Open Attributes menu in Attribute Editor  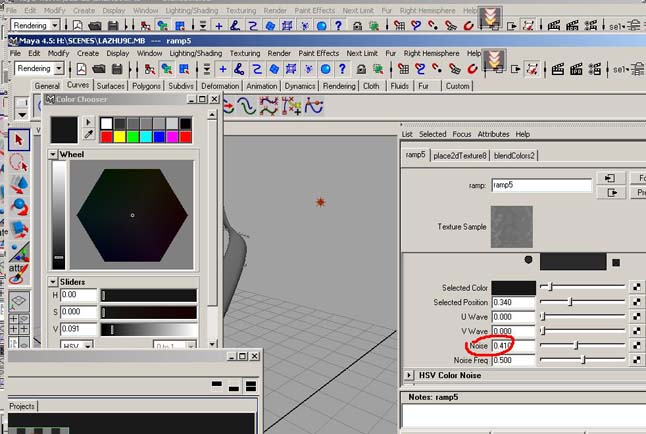(493, 134)
